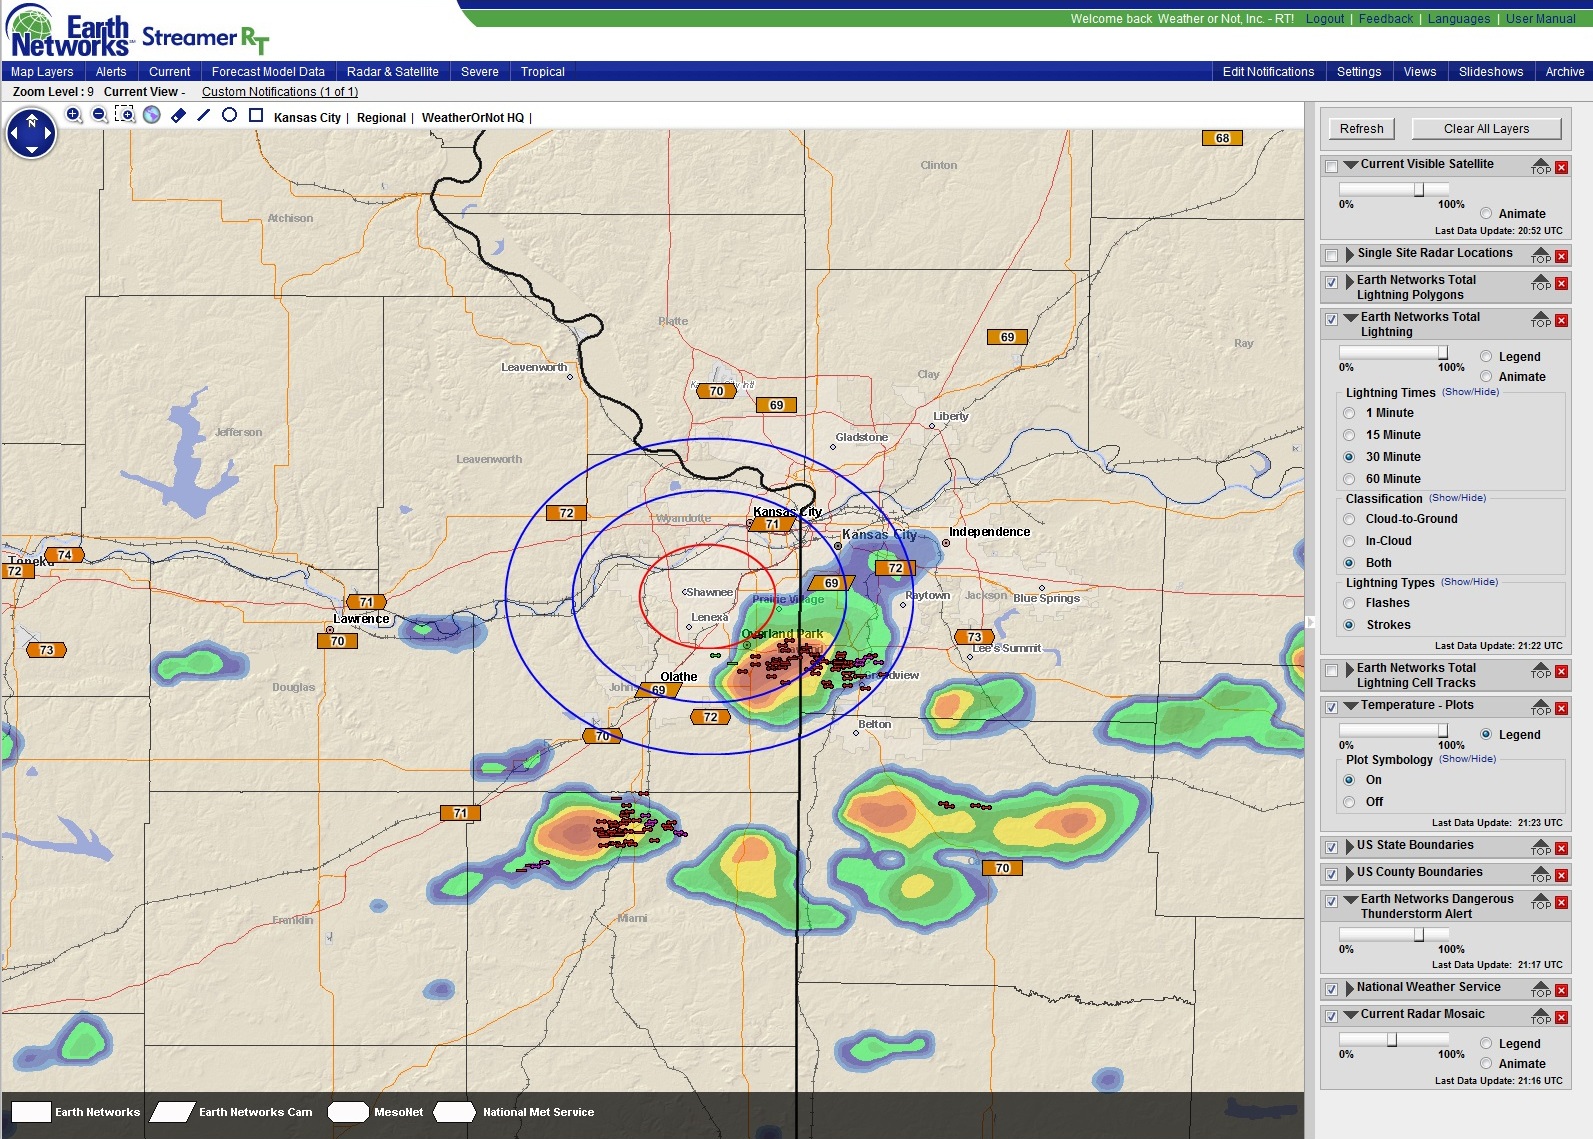The height and width of the screenshot is (1139, 1593).
Task: Open the Map Layers menu
Action: coord(42,72)
